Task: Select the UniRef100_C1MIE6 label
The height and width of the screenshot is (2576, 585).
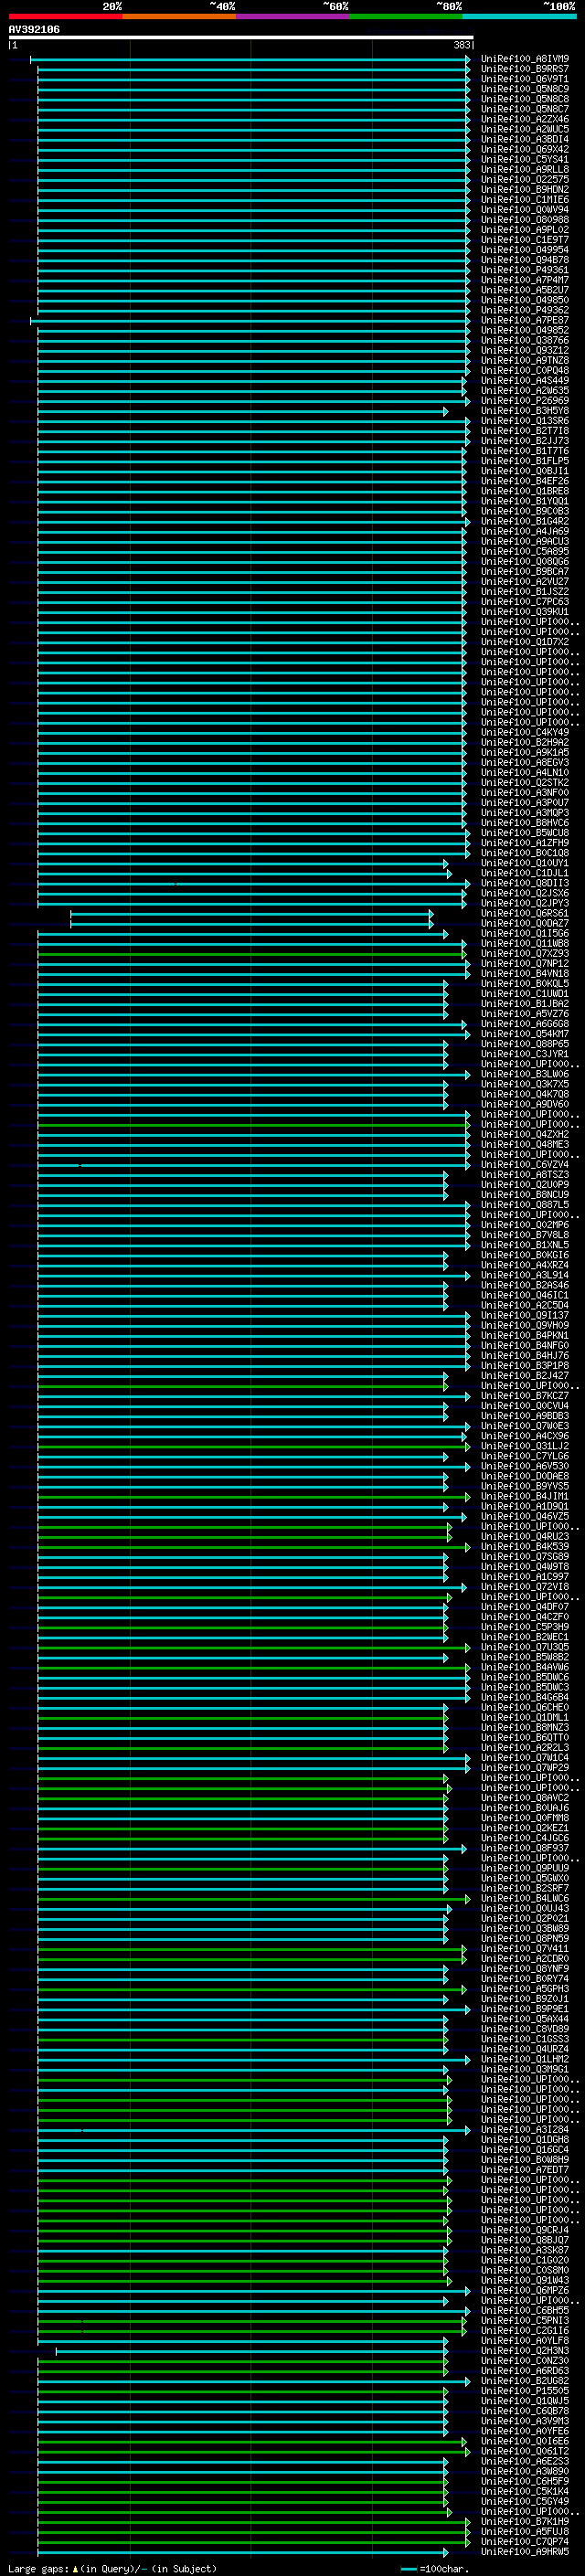Action: [x=524, y=199]
